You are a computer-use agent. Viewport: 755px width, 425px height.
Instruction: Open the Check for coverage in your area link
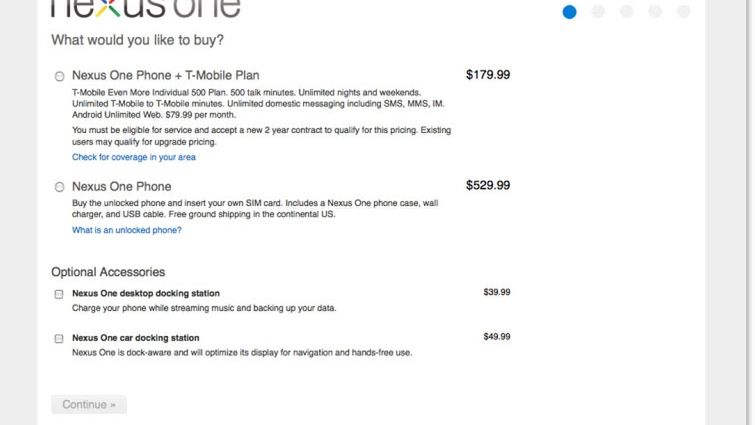tap(133, 157)
